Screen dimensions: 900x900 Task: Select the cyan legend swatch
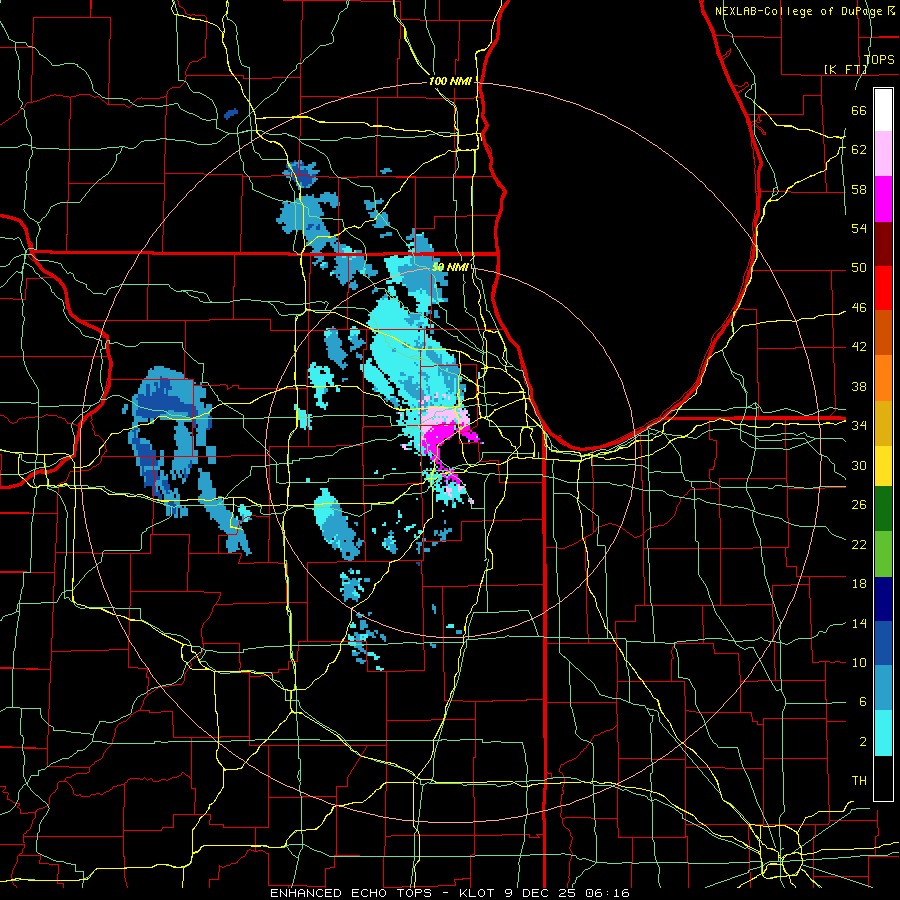click(883, 733)
